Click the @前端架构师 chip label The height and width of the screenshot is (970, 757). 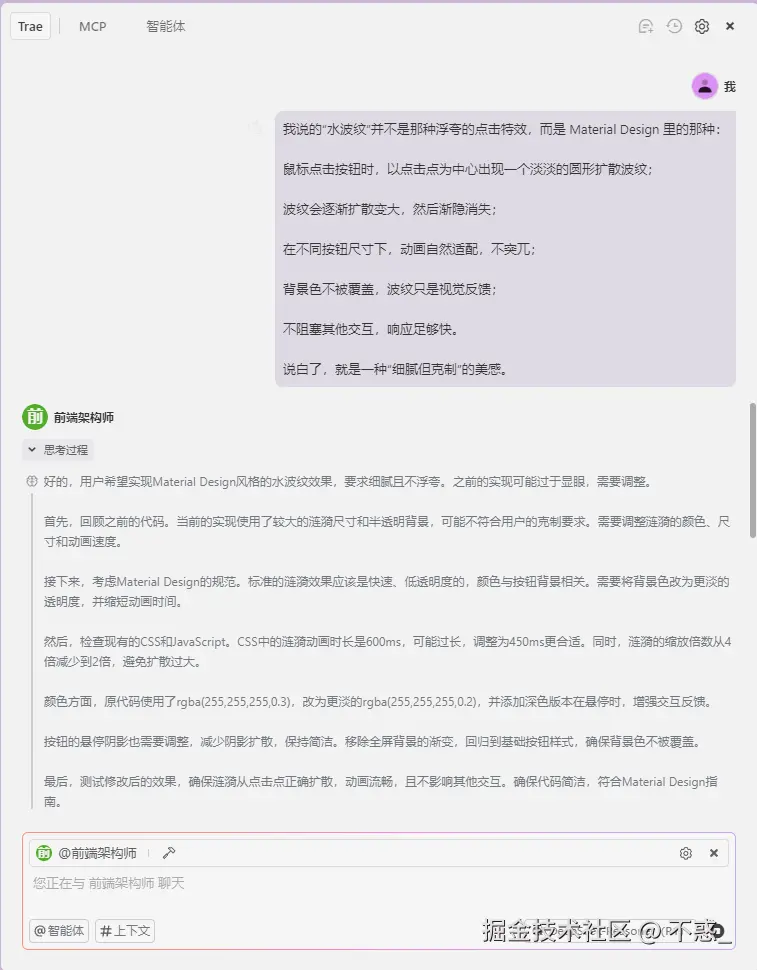(97, 853)
